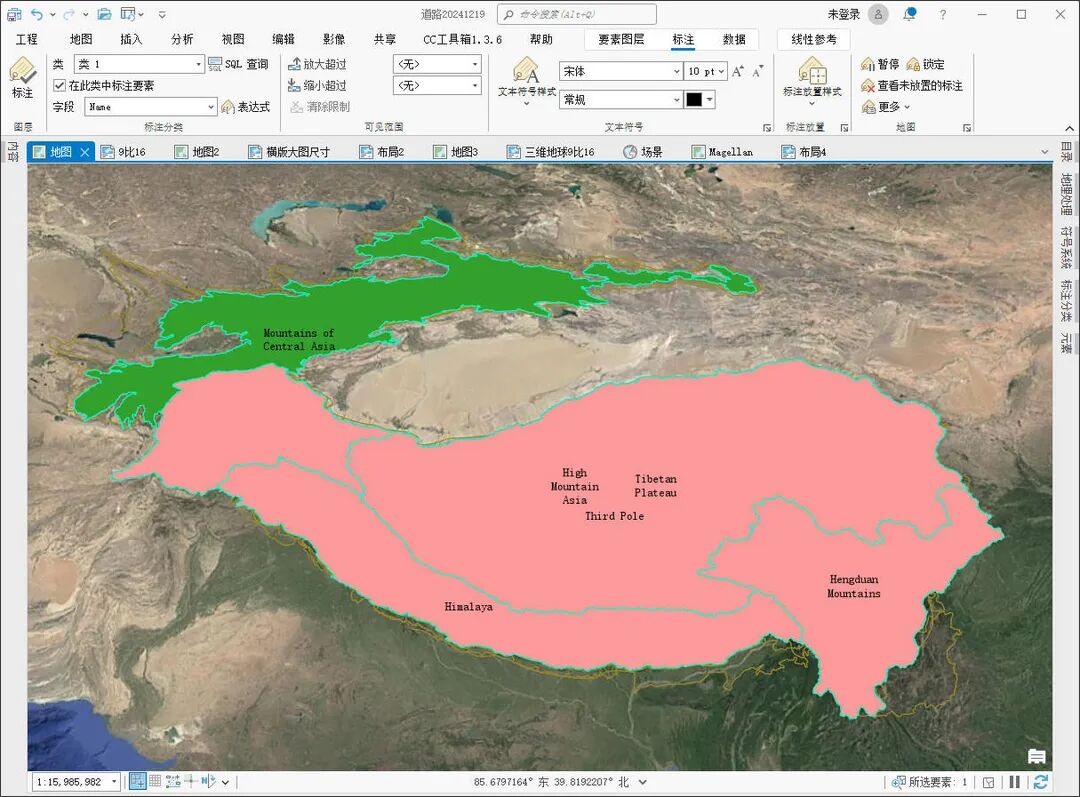Lock labels with 锁定
Screen dimensions: 1080x797
925,64
